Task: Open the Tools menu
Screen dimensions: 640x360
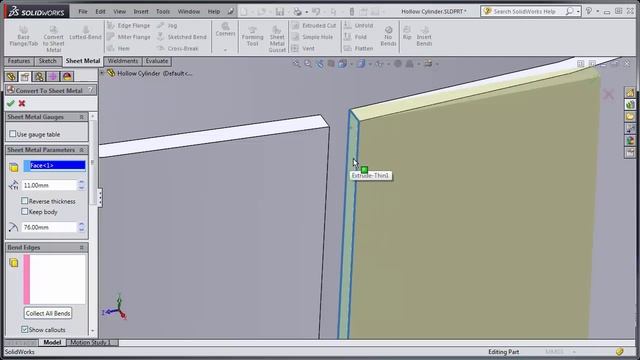Action: pyautogui.click(x=163, y=11)
